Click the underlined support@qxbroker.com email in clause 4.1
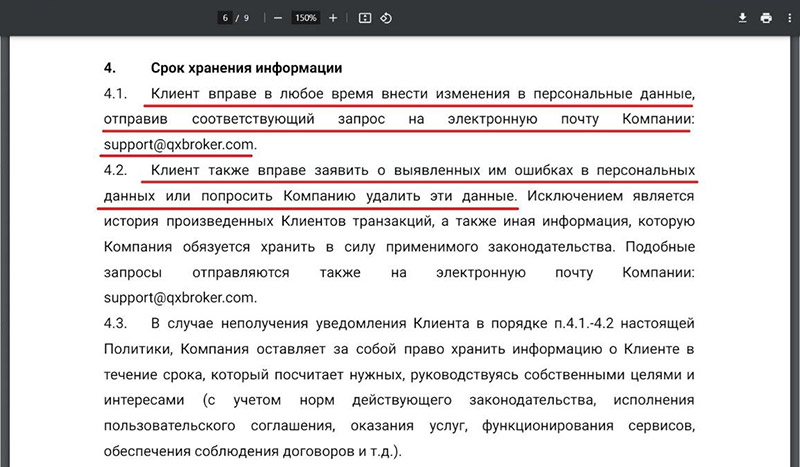This screenshot has width=800, height=467. [x=179, y=145]
